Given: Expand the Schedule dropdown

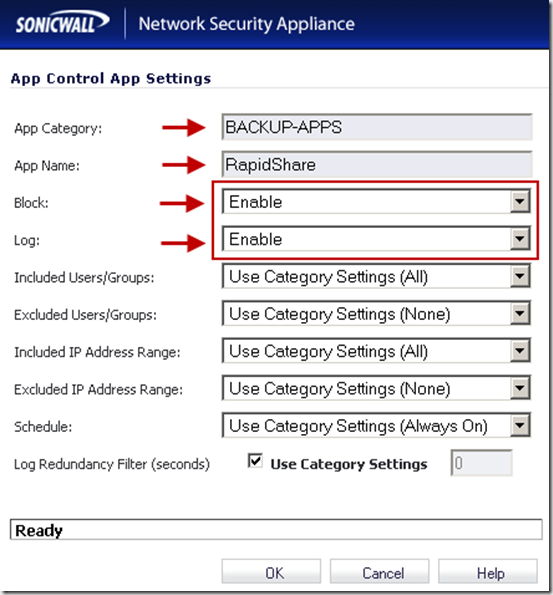Looking at the screenshot, I should pyautogui.click(x=520, y=425).
